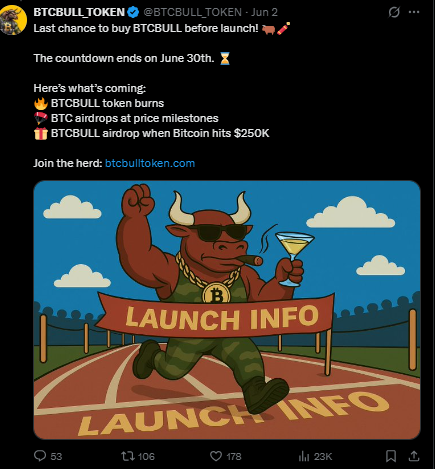This screenshot has width=435, height=469.
Task: Click the blue verified badge
Action: click(133, 12)
